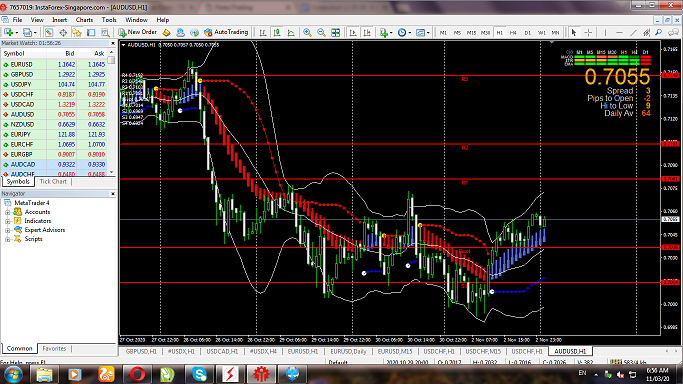Image resolution: width=683 pixels, height=384 pixels.
Task: Expand the Accounts tree node
Action: point(7,212)
